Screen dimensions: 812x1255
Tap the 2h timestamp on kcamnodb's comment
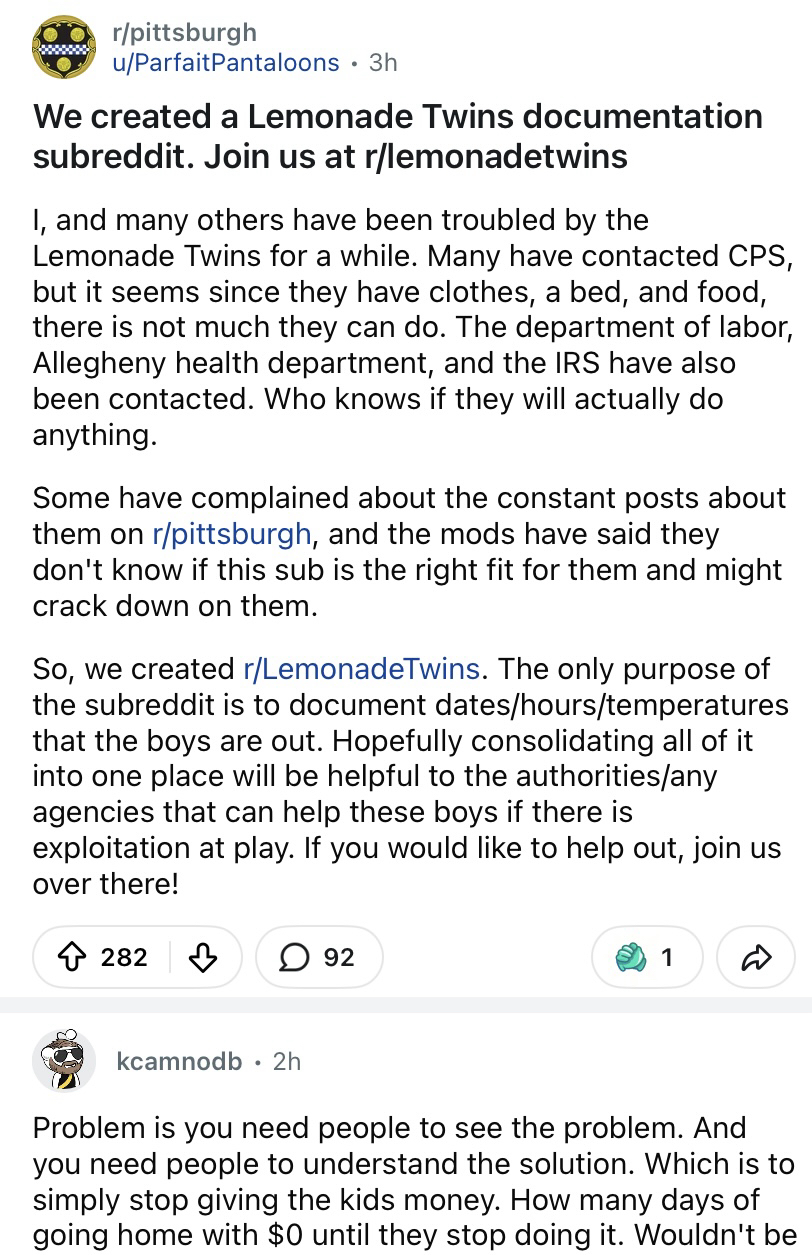(286, 1061)
